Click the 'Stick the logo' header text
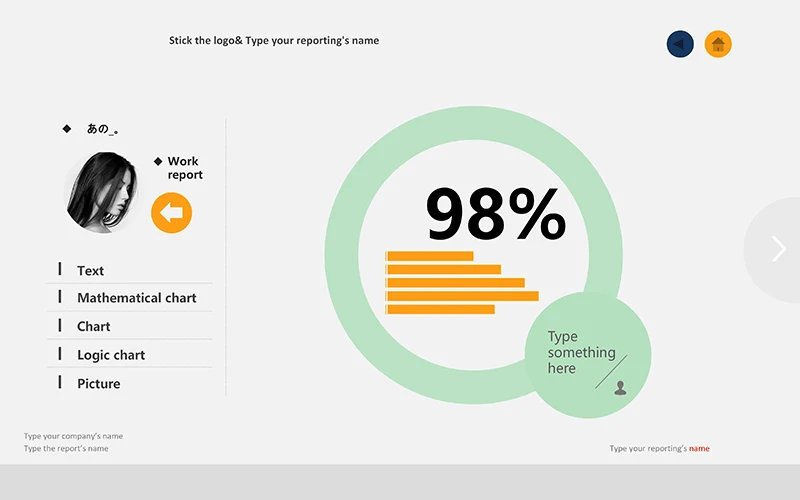Screen dimensions: 800x500 (x=274, y=41)
